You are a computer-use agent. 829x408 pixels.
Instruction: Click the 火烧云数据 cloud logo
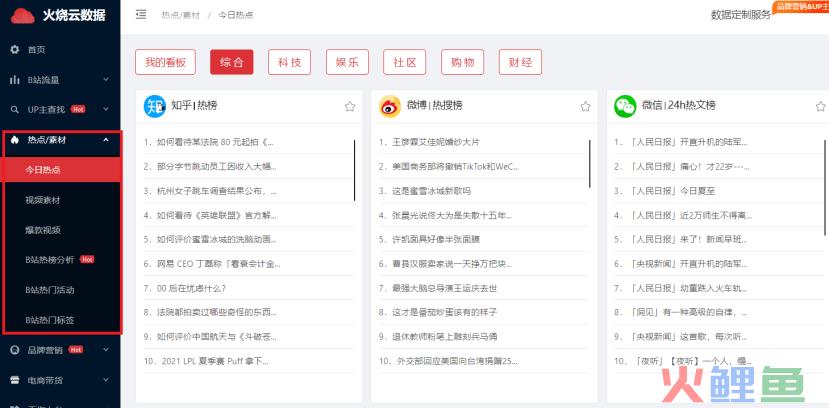click(23, 16)
